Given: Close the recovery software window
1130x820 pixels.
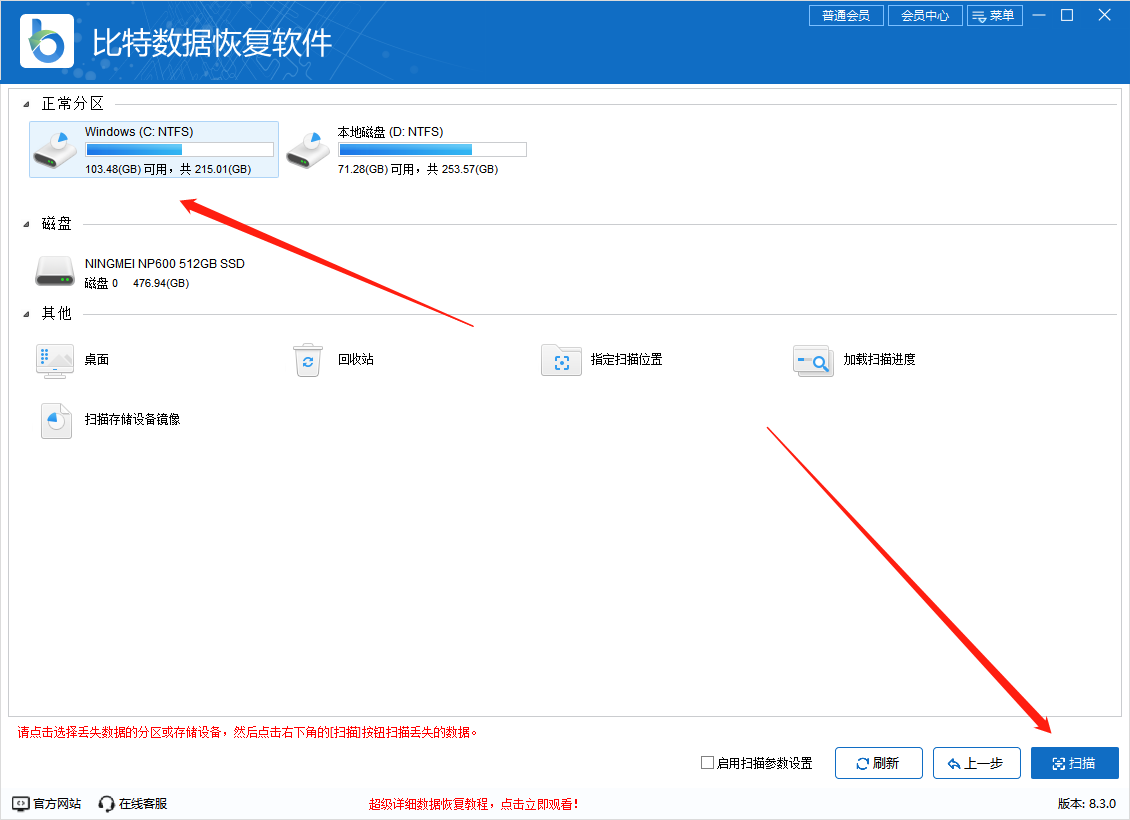Looking at the screenshot, I should [1104, 15].
